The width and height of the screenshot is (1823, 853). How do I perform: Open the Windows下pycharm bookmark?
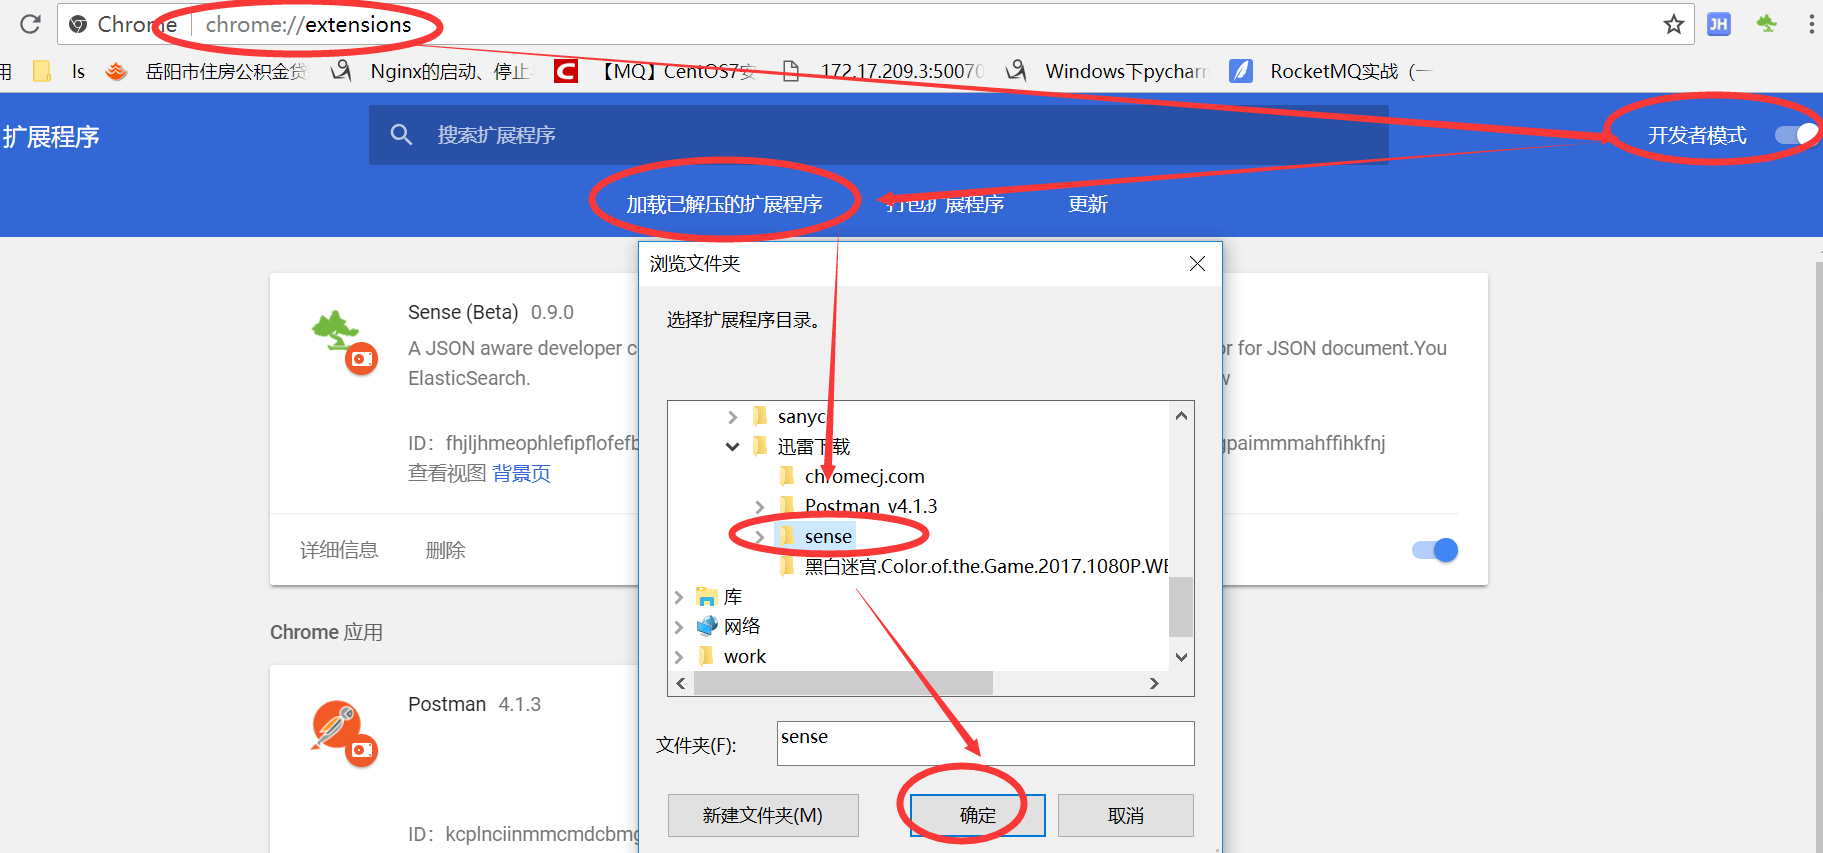[x=1107, y=71]
